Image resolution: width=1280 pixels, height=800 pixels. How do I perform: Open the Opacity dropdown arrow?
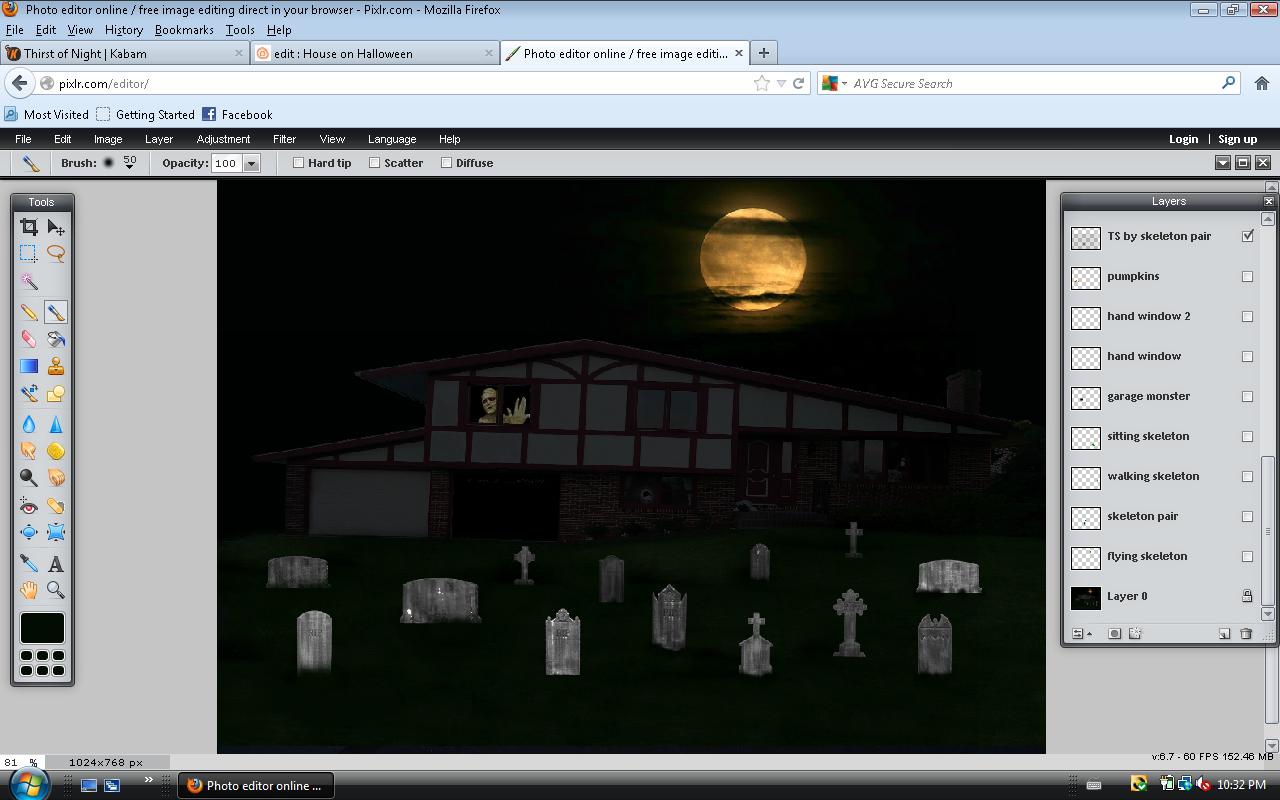pos(251,163)
